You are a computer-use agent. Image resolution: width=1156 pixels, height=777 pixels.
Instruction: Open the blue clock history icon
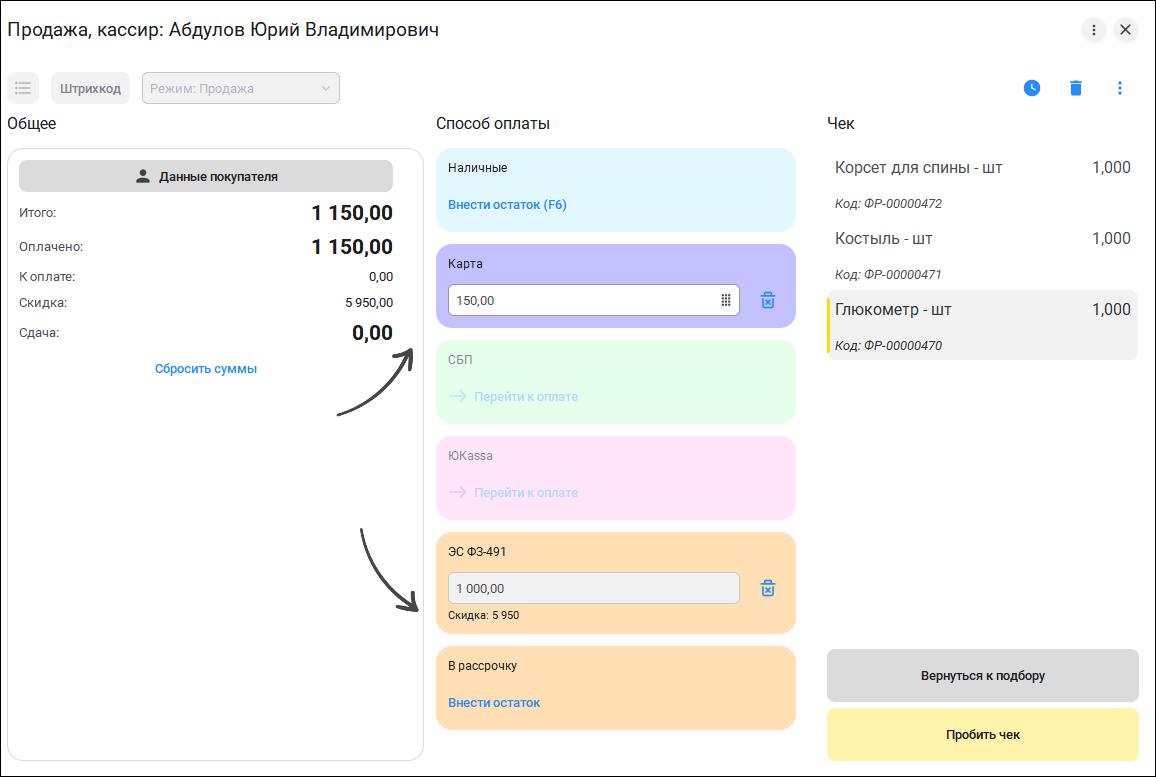coord(1031,88)
